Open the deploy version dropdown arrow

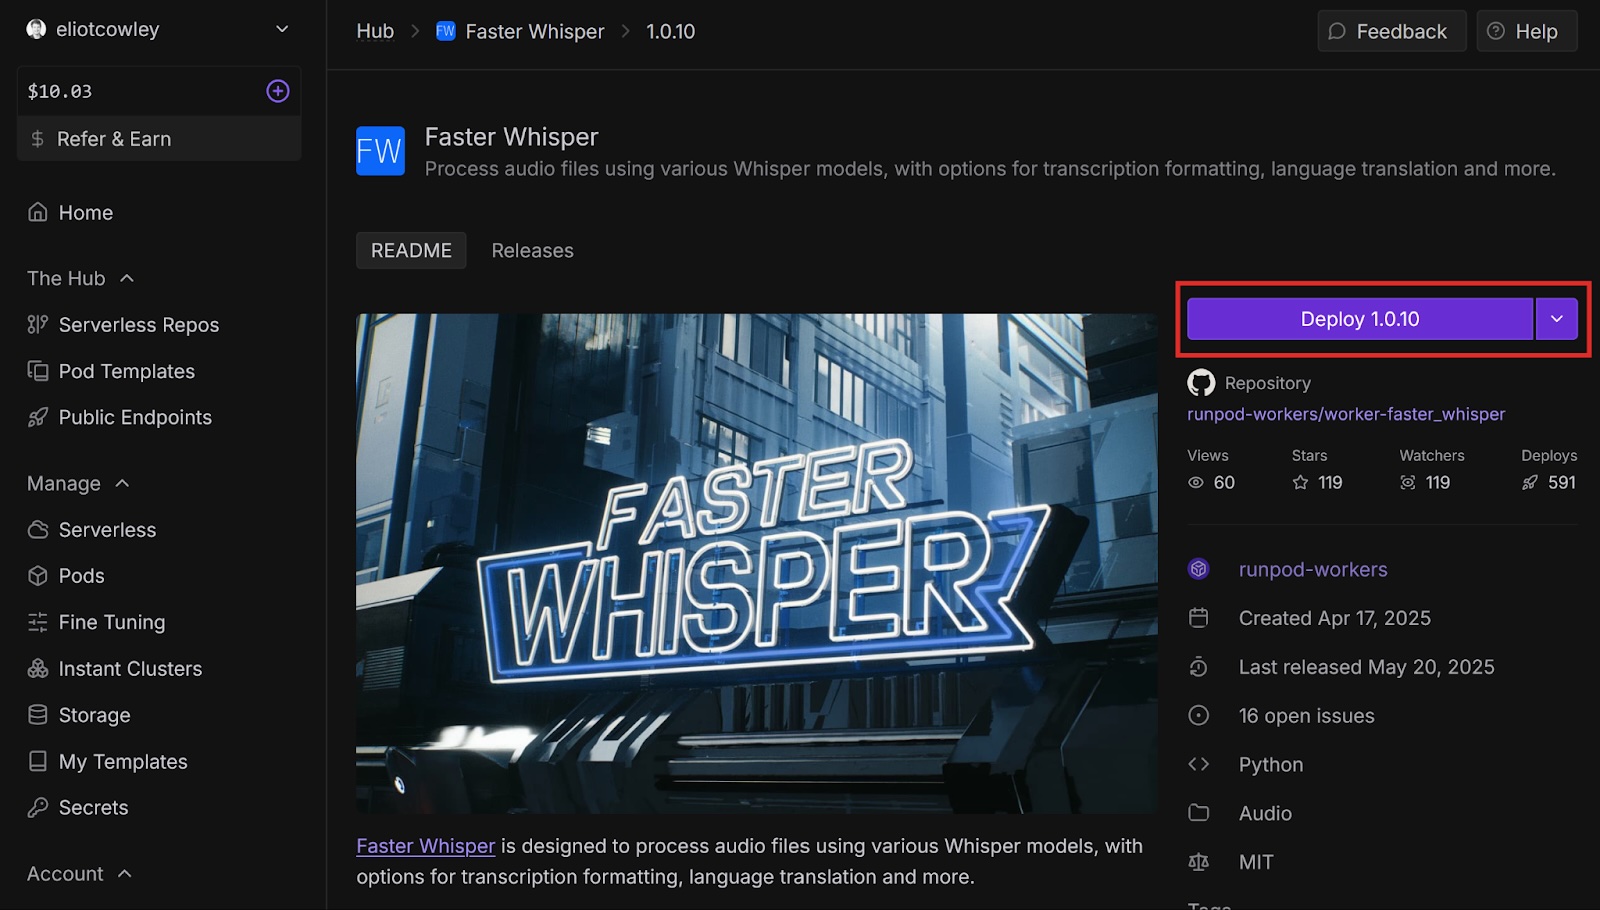1557,319
